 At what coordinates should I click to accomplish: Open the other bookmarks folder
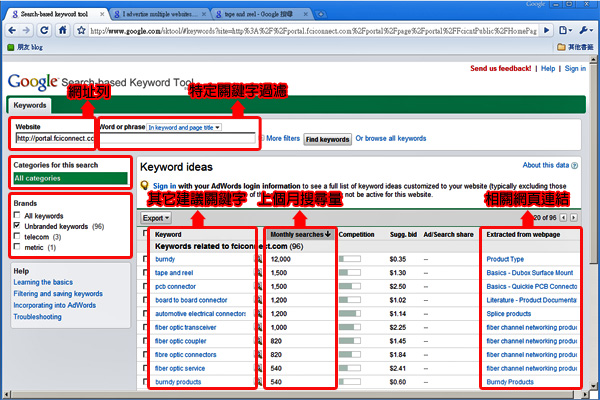click(575, 47)
